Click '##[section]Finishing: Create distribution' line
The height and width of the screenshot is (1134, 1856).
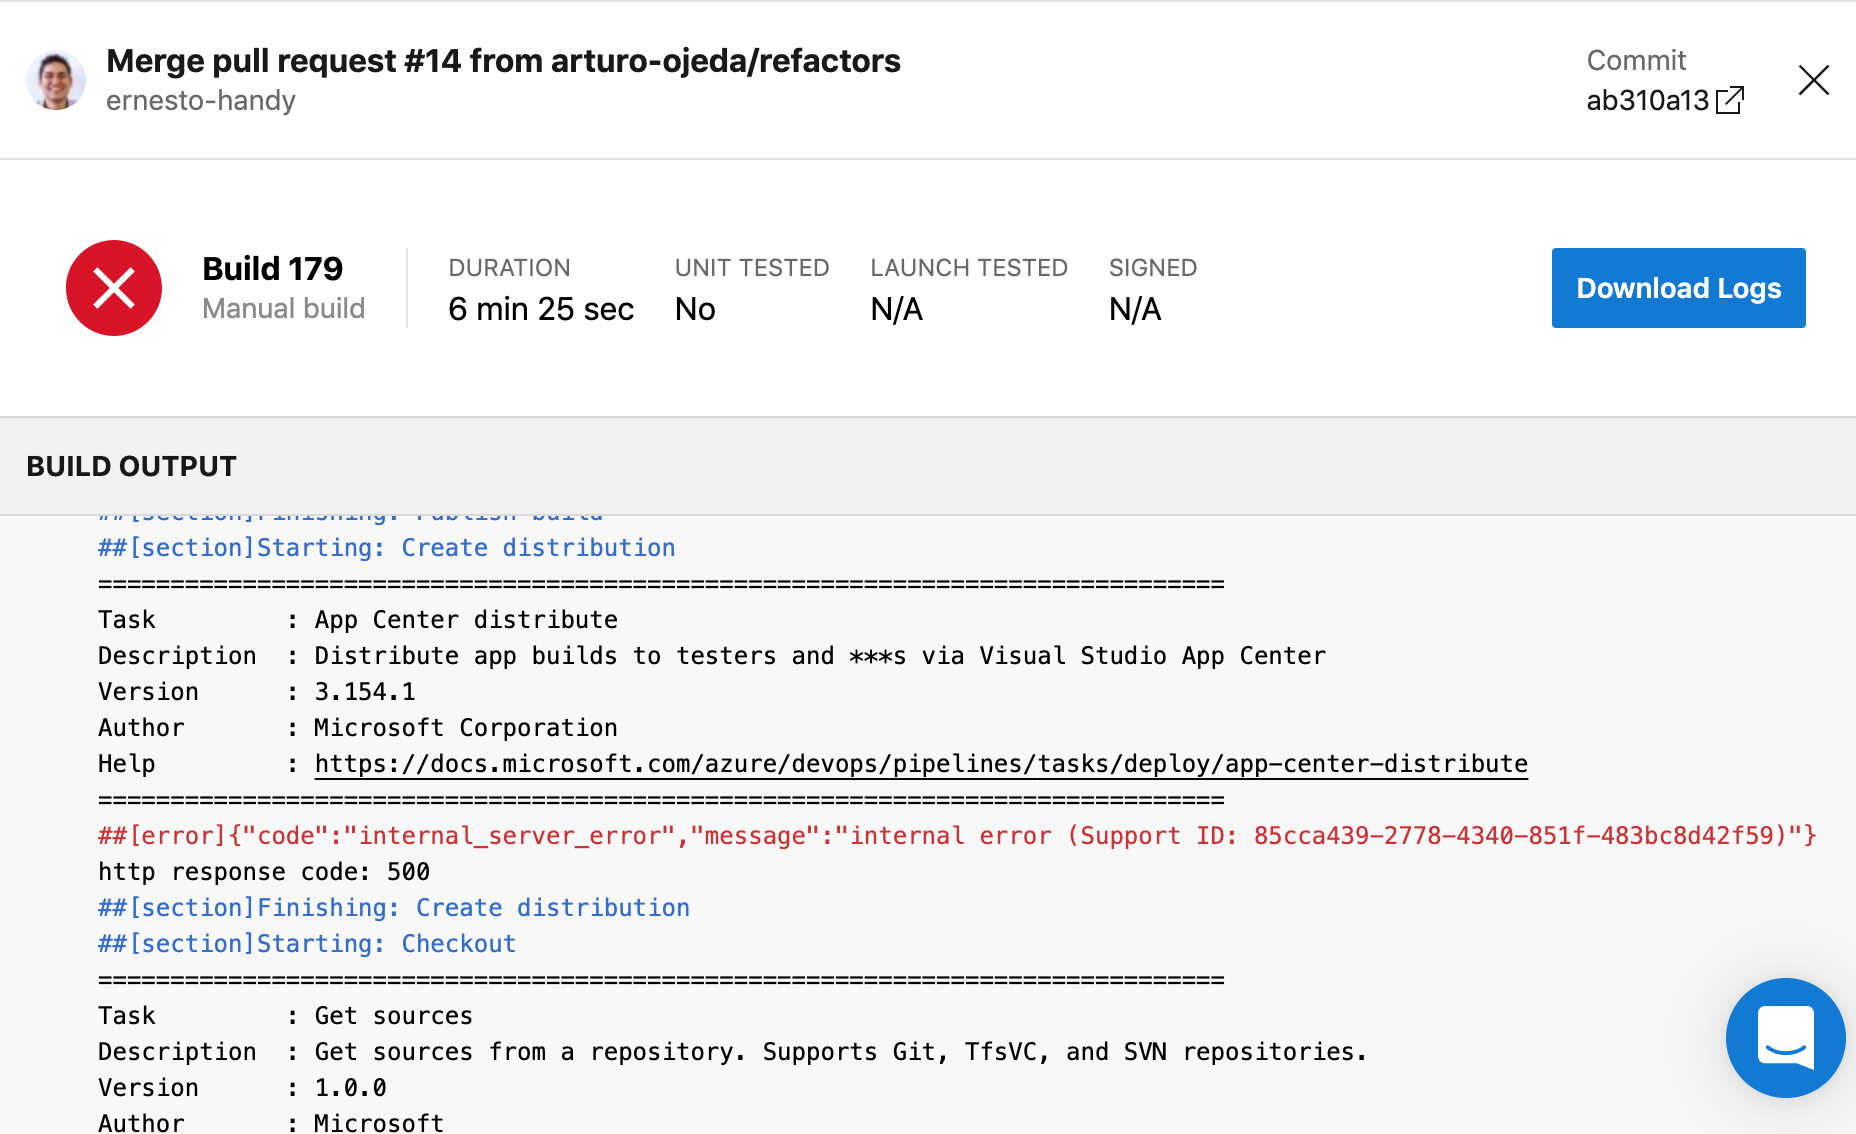point(394,908)
